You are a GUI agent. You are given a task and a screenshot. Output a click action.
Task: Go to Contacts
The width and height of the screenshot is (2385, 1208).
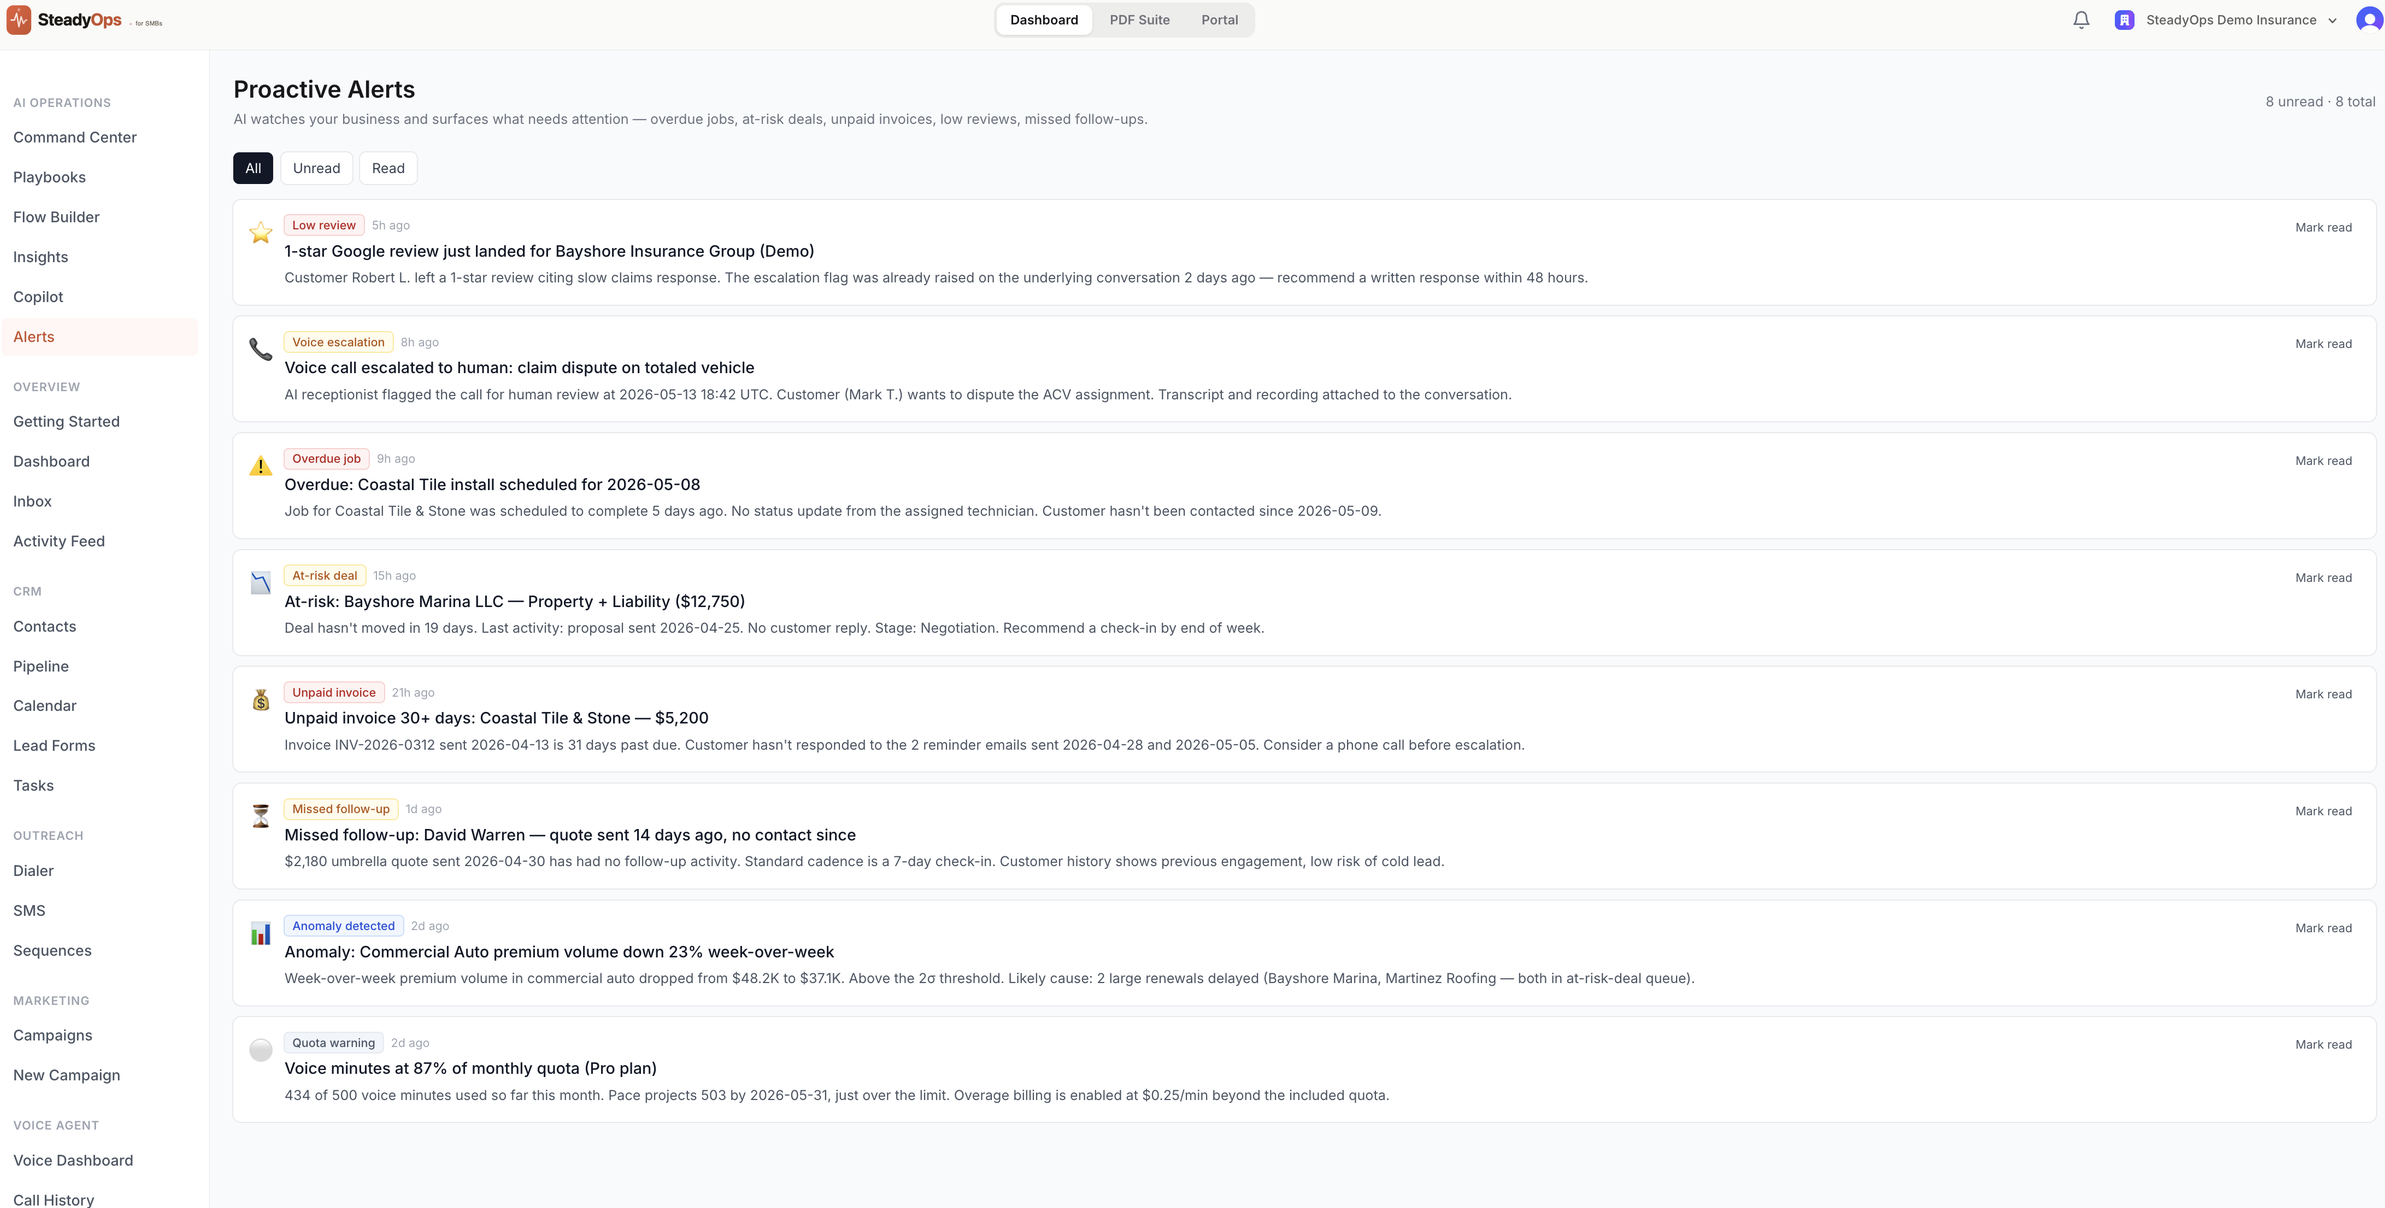[99, 626]
